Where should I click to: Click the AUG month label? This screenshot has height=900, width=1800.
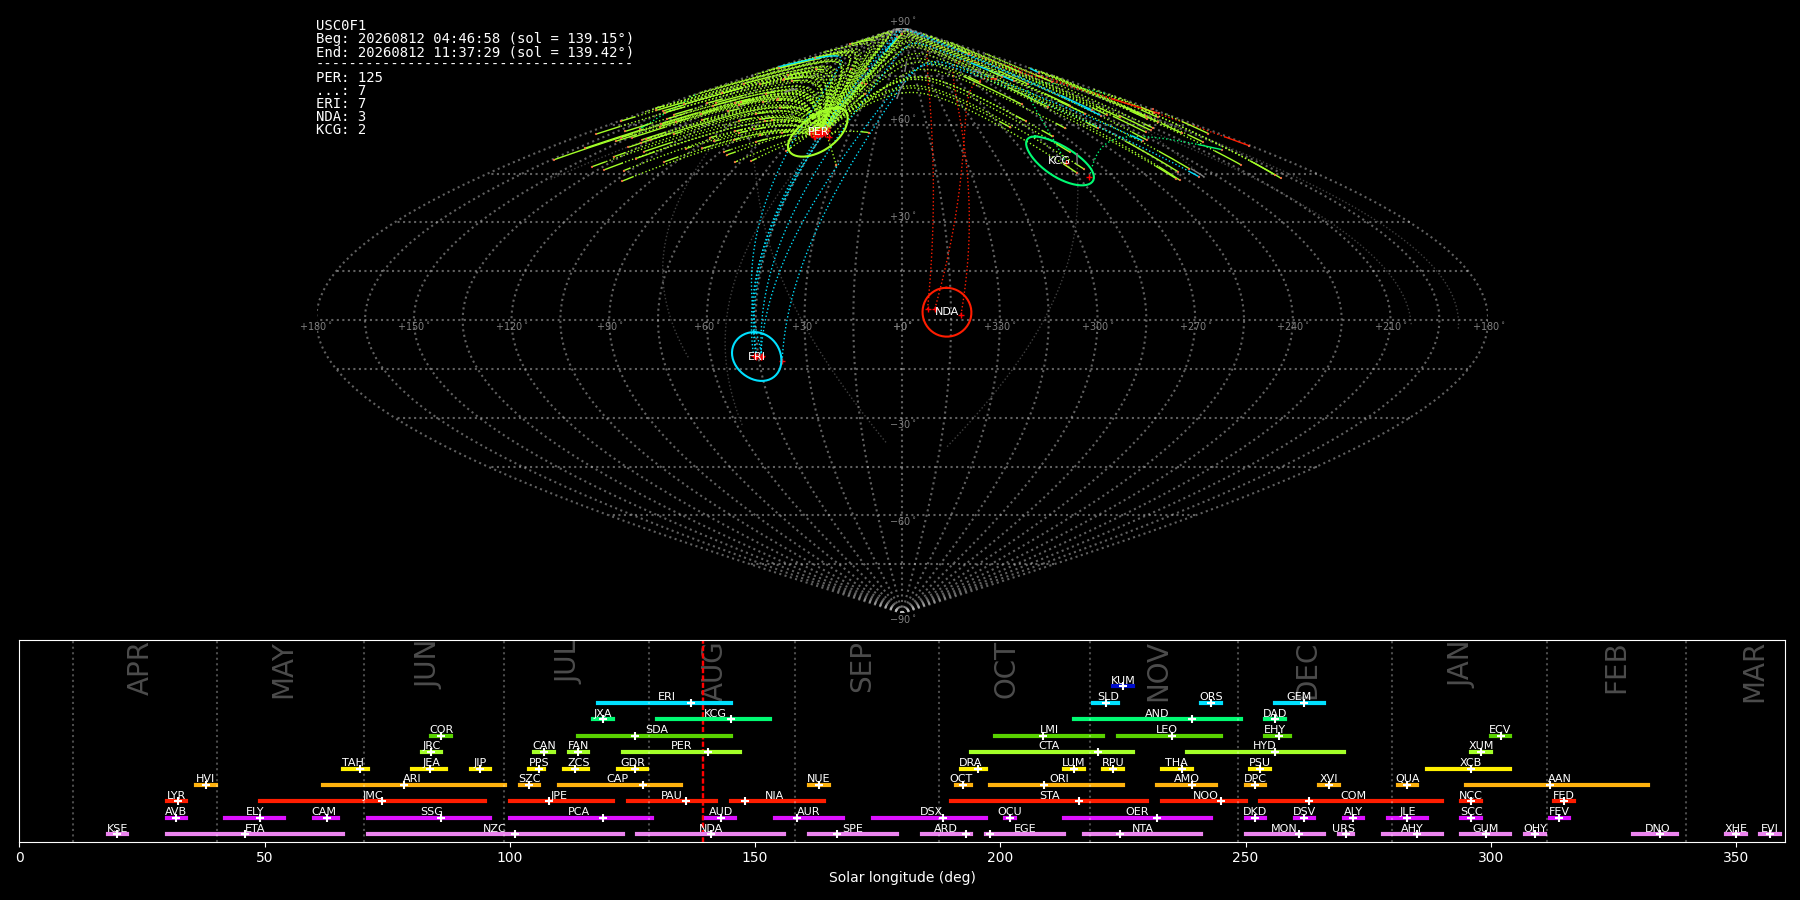712,673
